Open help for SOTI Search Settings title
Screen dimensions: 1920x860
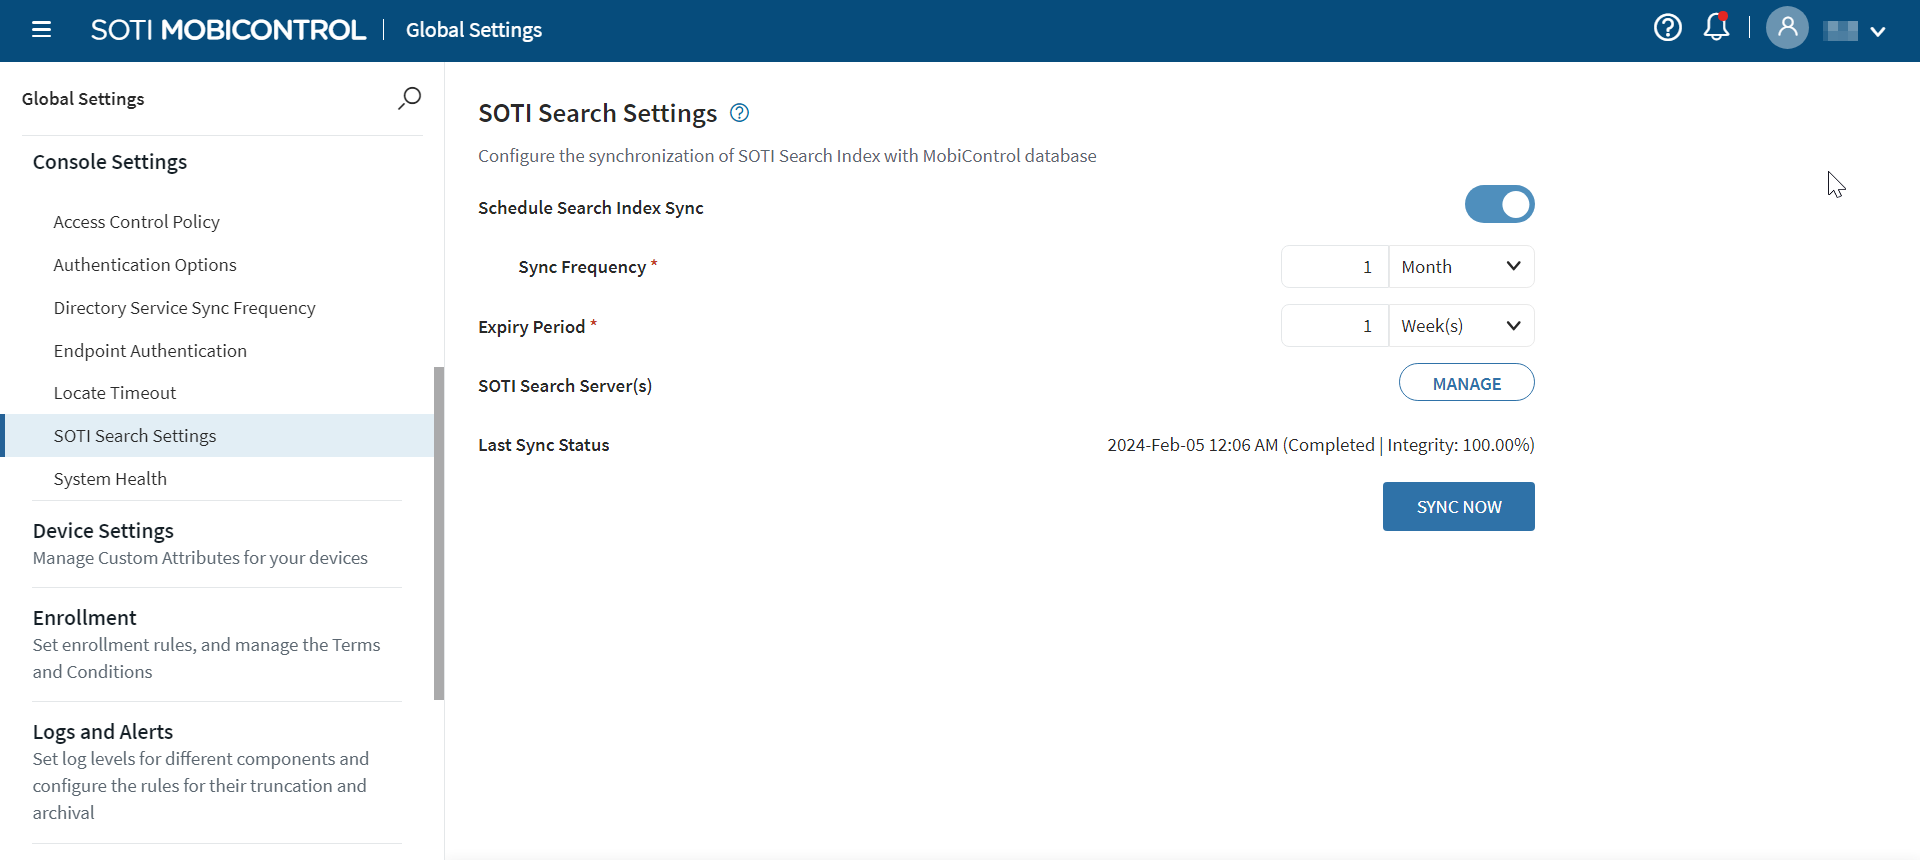(x=739, y=113)
